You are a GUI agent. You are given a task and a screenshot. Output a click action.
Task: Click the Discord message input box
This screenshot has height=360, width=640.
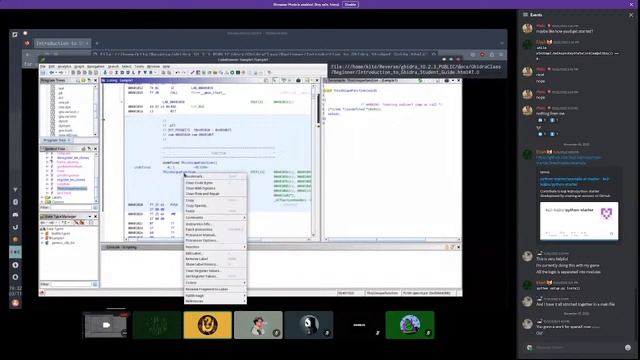[578, 347]
